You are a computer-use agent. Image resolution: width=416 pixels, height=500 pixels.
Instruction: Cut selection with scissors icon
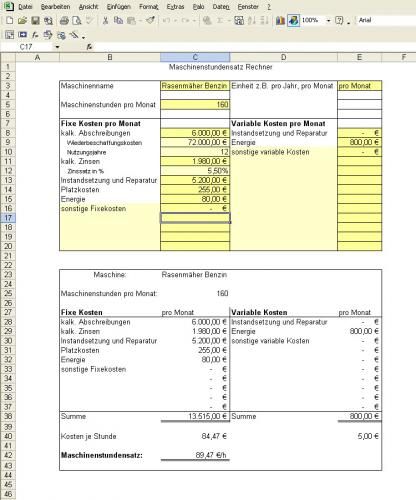click(x=105, y=21)
